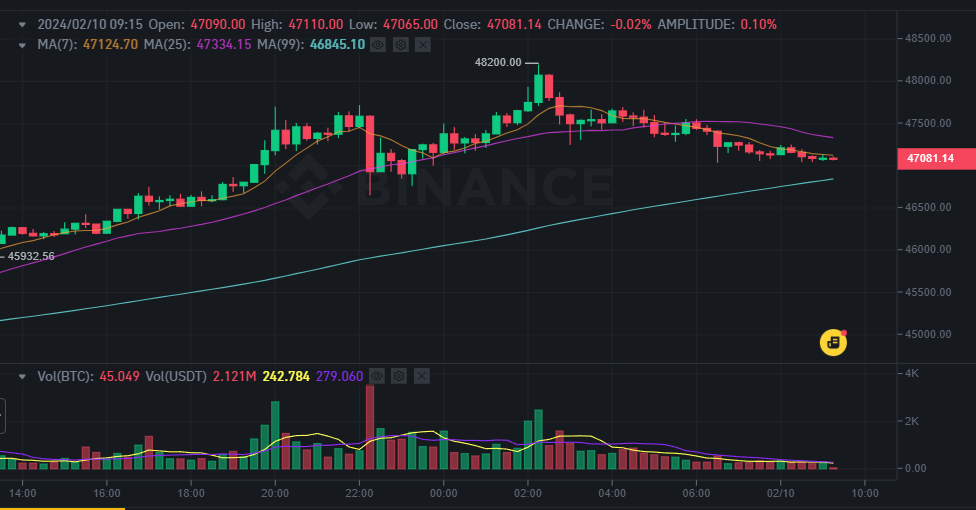Collapse the OHLC info row arrow
Screen dimensions: 976x510
[x=22, y=23]
